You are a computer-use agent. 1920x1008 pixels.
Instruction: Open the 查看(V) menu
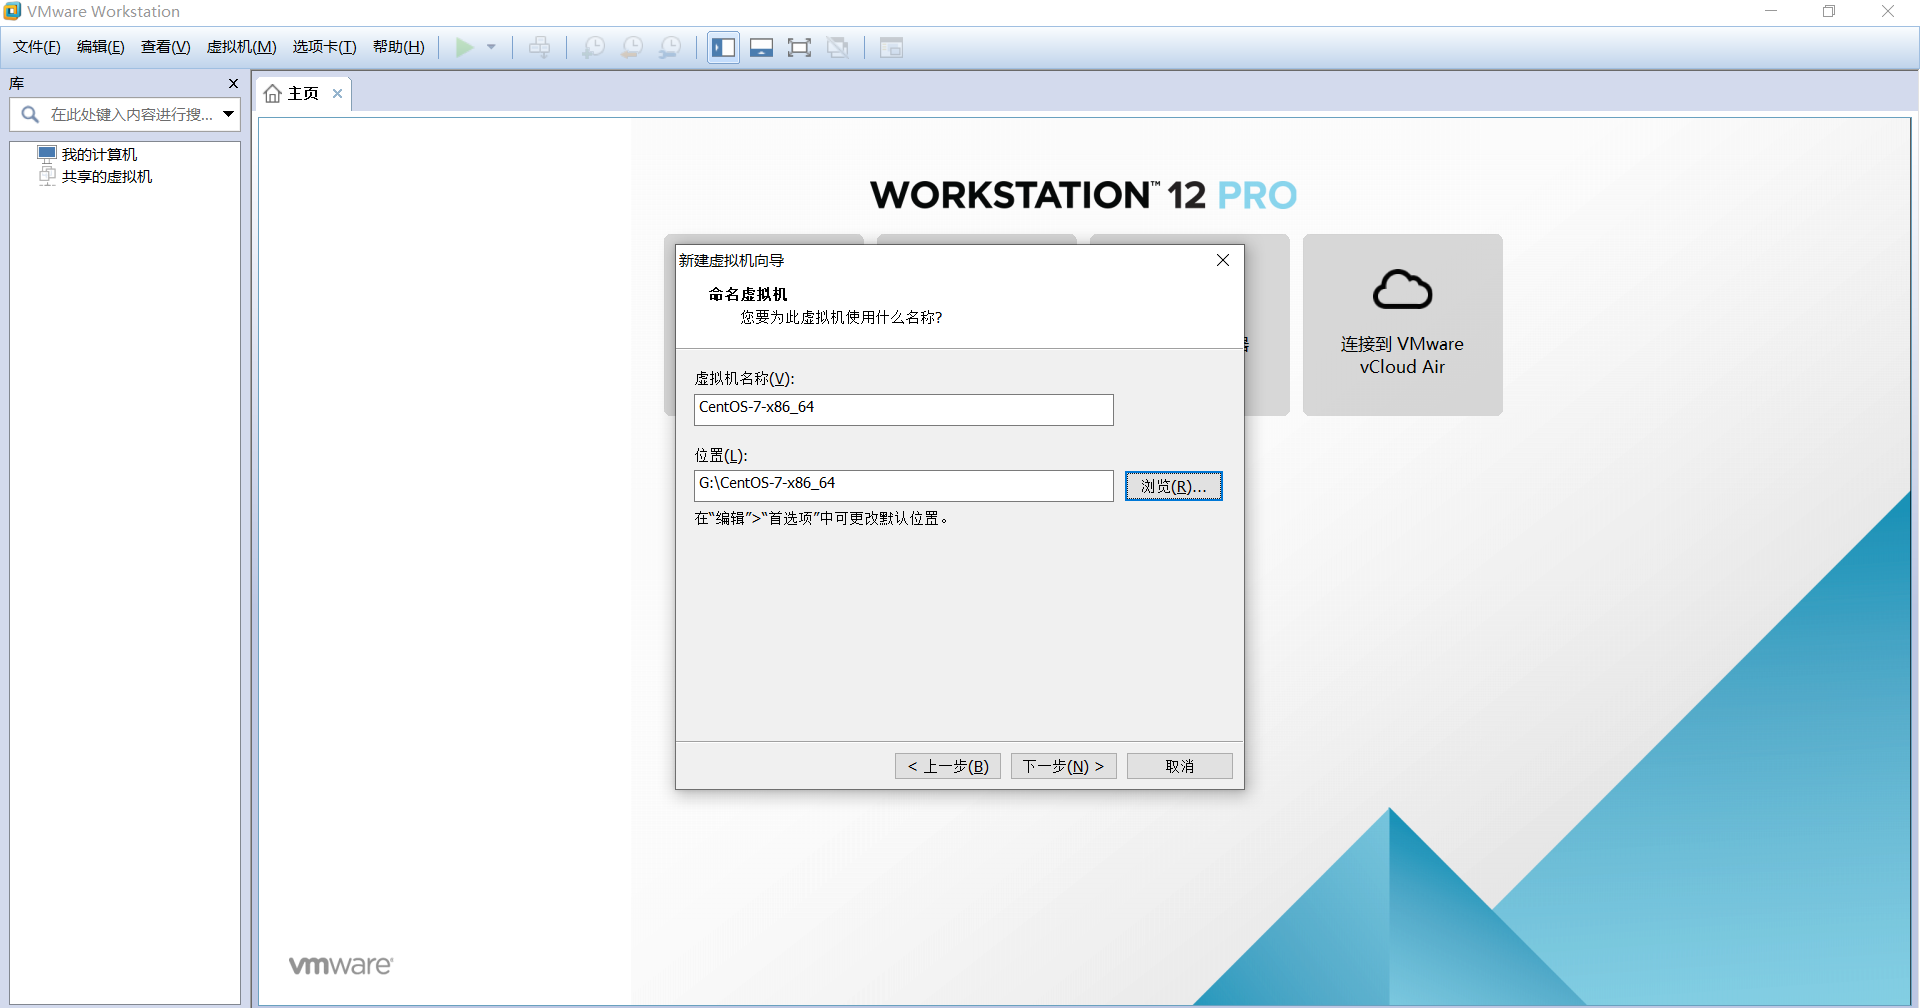(x=166, y=47)
